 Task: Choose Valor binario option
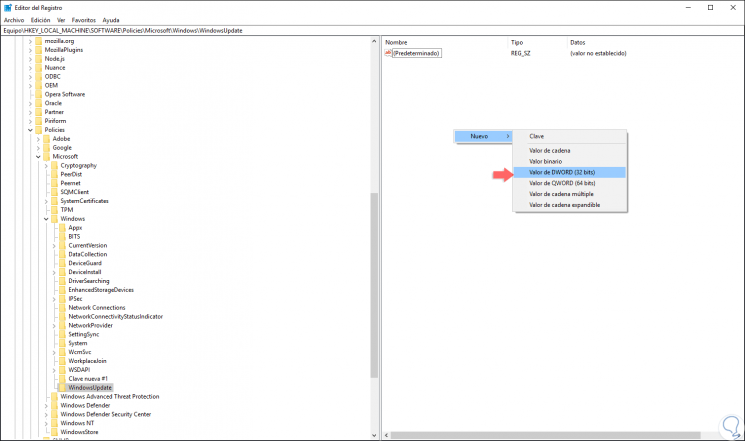569,161
